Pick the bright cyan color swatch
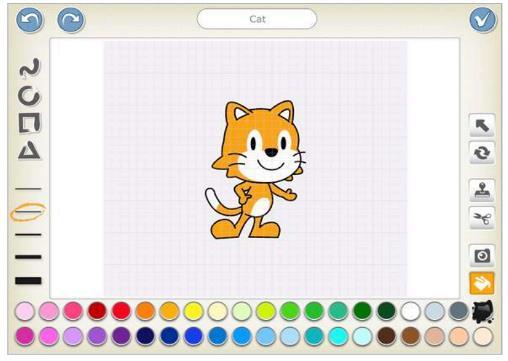Viewport: 508px width, 361px height. [338, 336]
